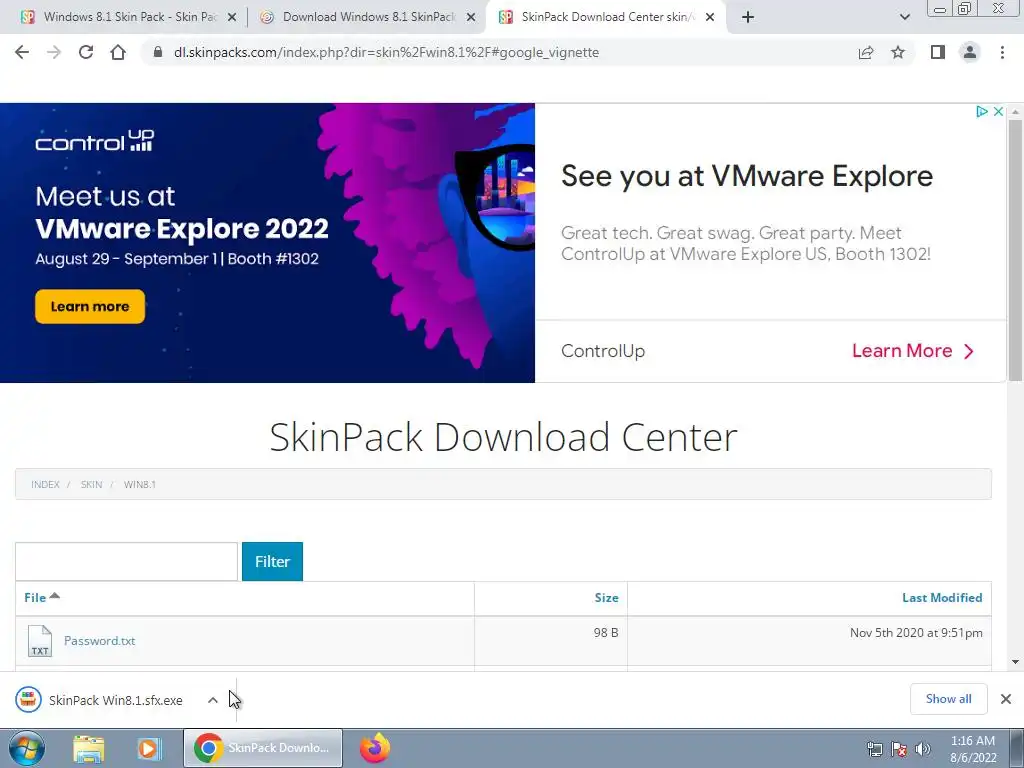Click the file filter text field
The height and width of the screenshot is (768, 1024).
click(x=127, y=561)
